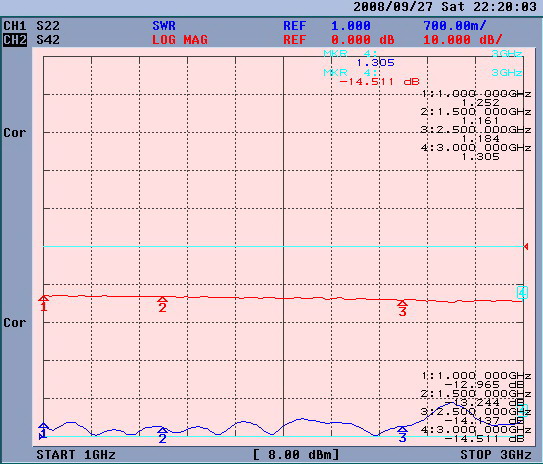This screenshot has width=543, height=464.
Task: Click the red LOG MAG format label
Action: point(180,40)
